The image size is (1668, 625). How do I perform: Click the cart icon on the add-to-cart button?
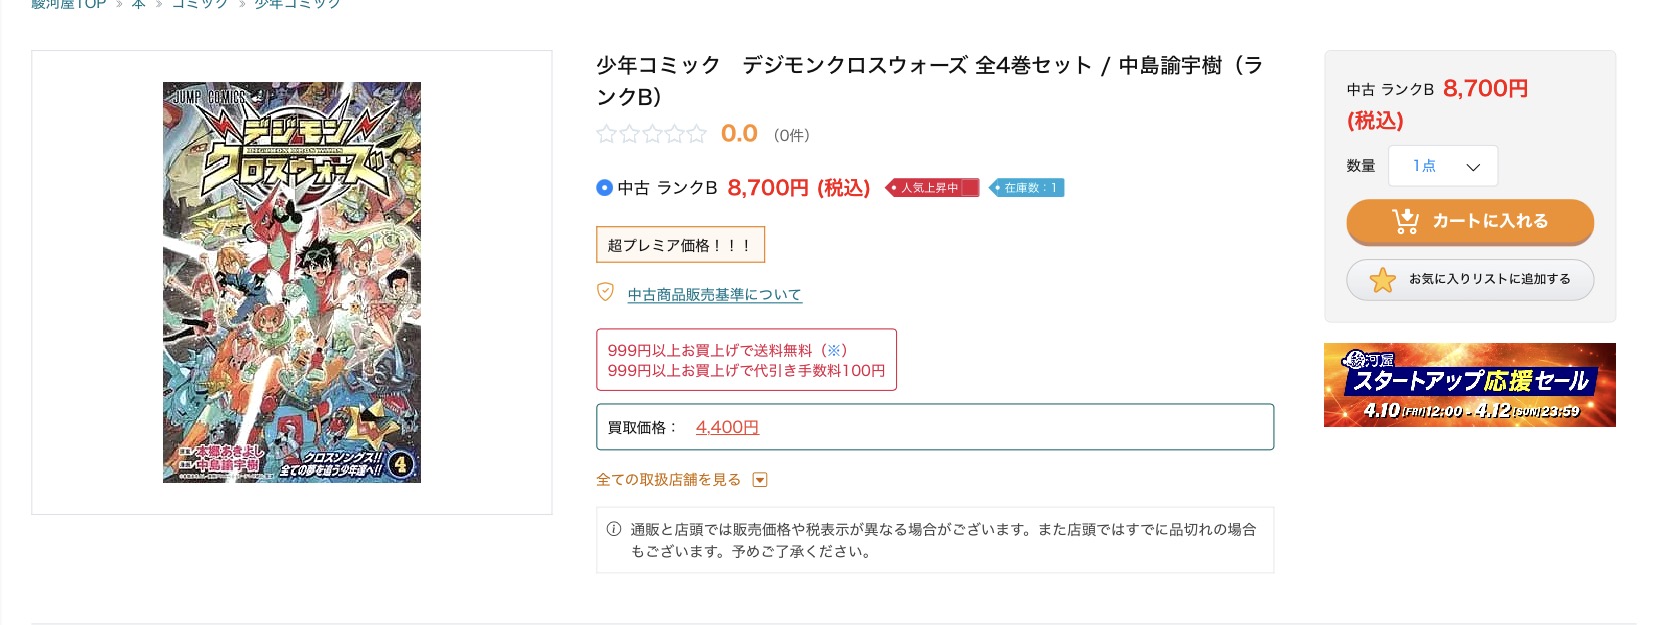point(1405,221)
